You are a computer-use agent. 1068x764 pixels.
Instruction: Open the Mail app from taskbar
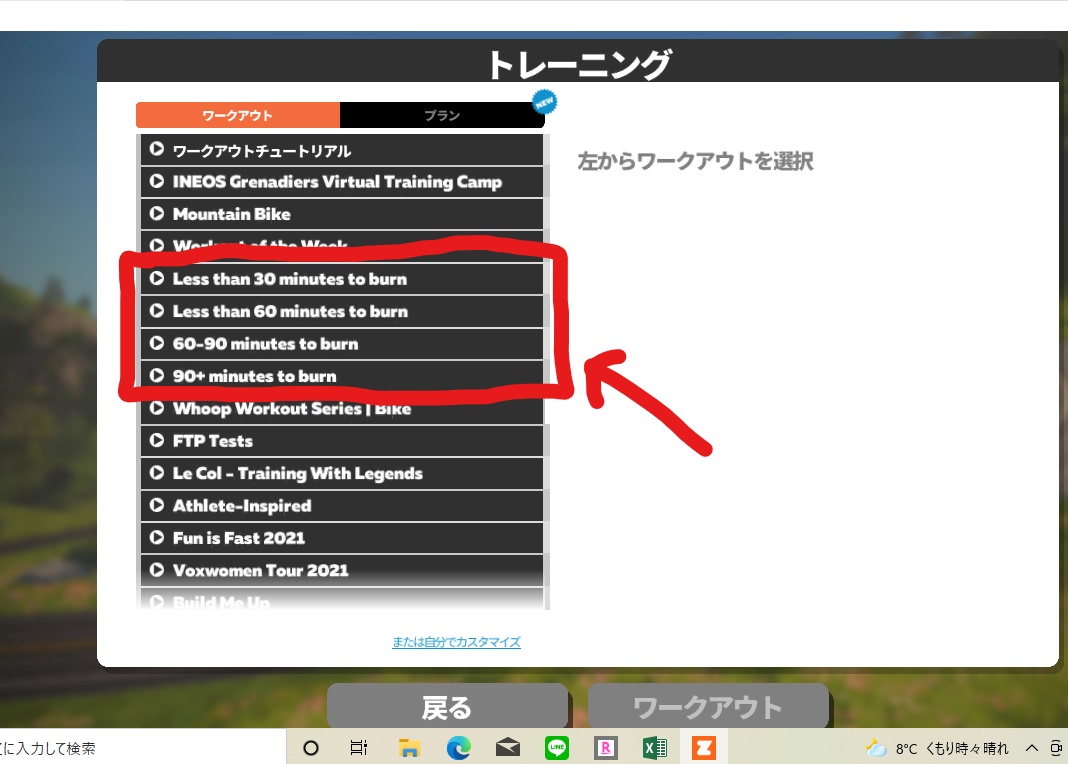[507, 748]
